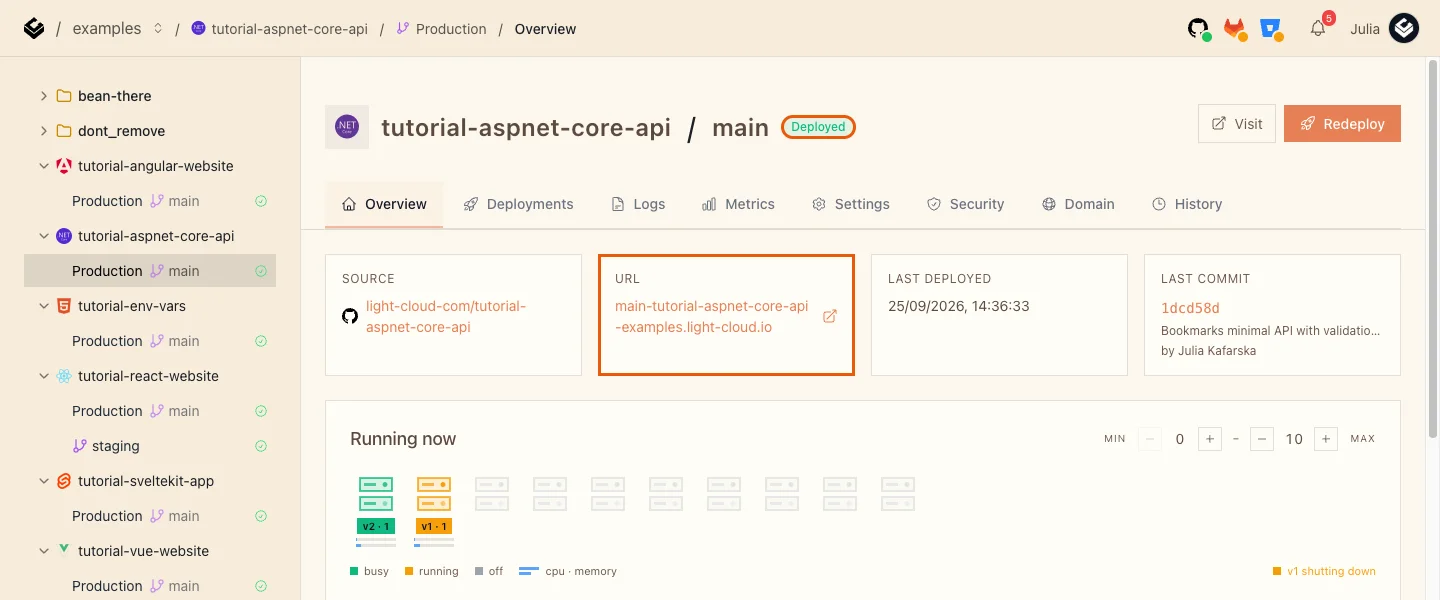Increase the MIN instances value

1210,439
